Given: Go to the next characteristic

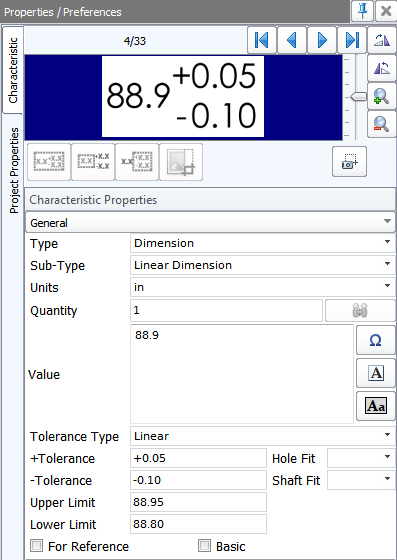Looking at the screenshot, I should (322, 40).
